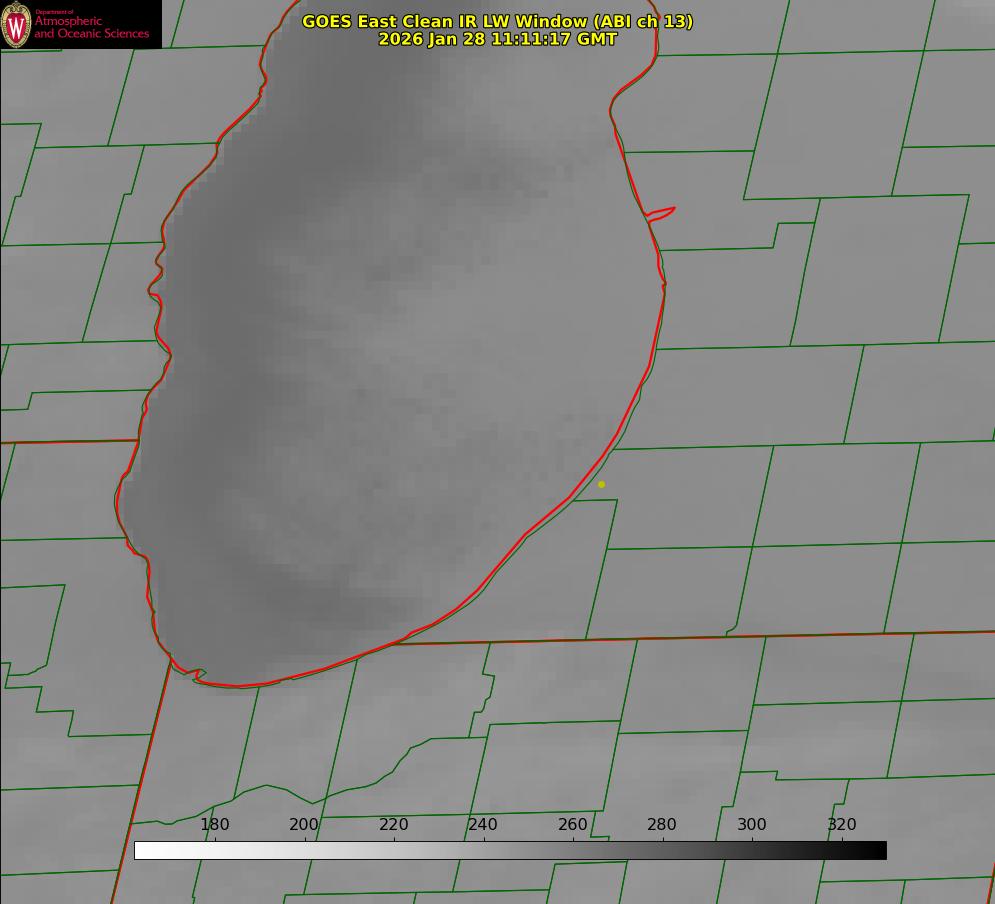Viewport: 995px width, 904px height.
Task: Click the yellow dot marker near the lakeshore
Action: tap(602, 484)
